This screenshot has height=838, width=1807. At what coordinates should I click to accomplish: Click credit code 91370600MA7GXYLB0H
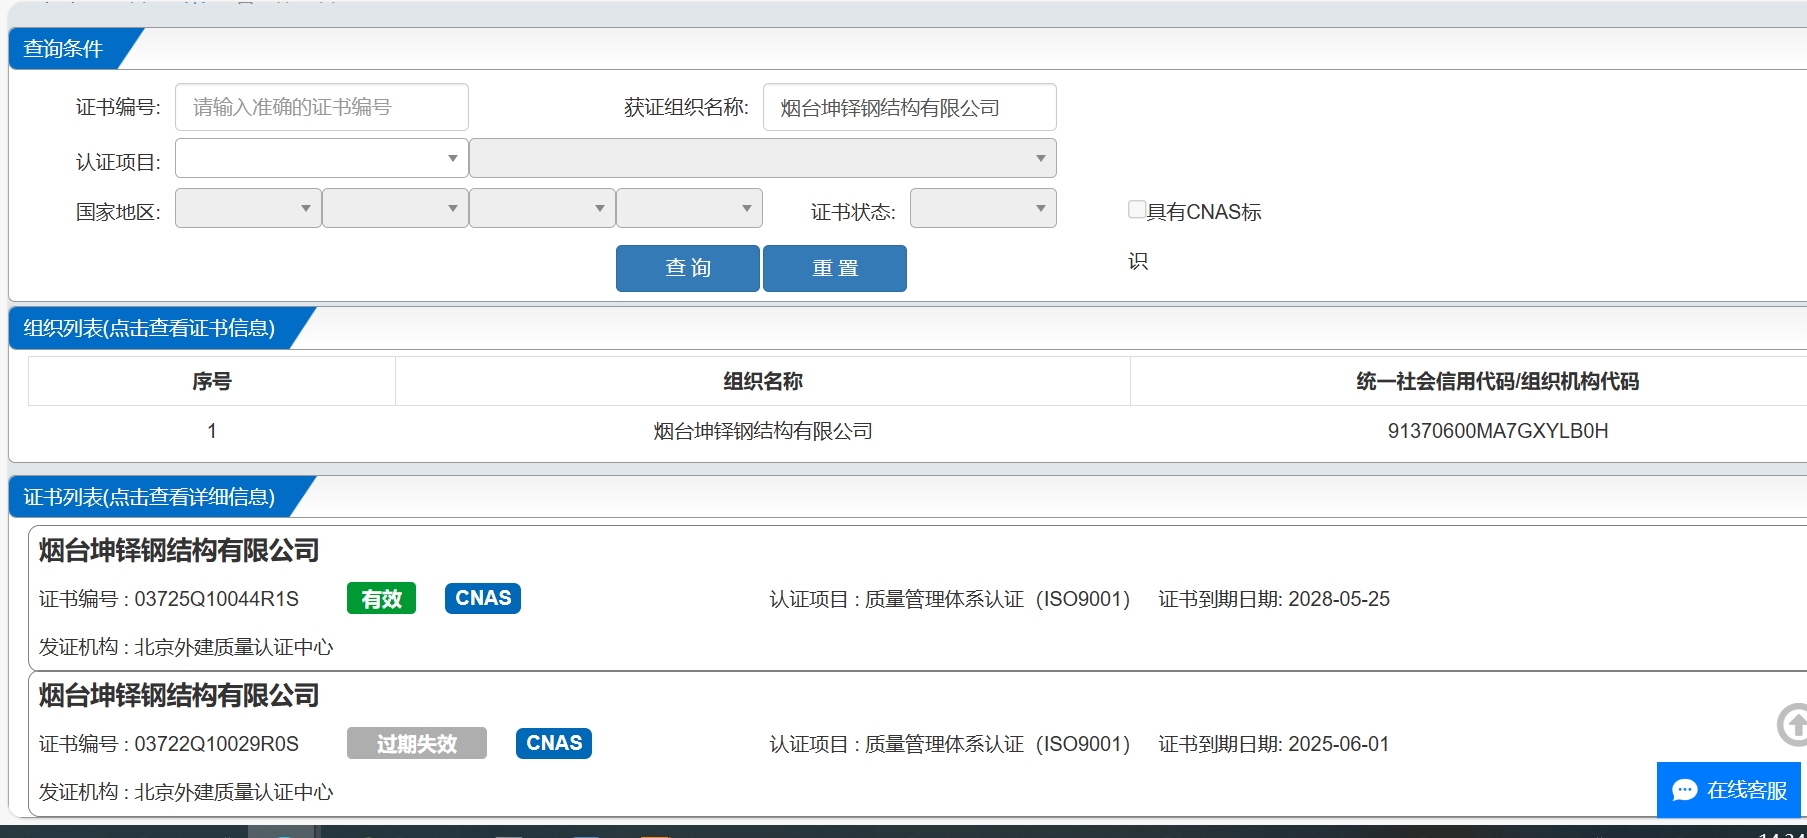click(x=1498, y=431)
